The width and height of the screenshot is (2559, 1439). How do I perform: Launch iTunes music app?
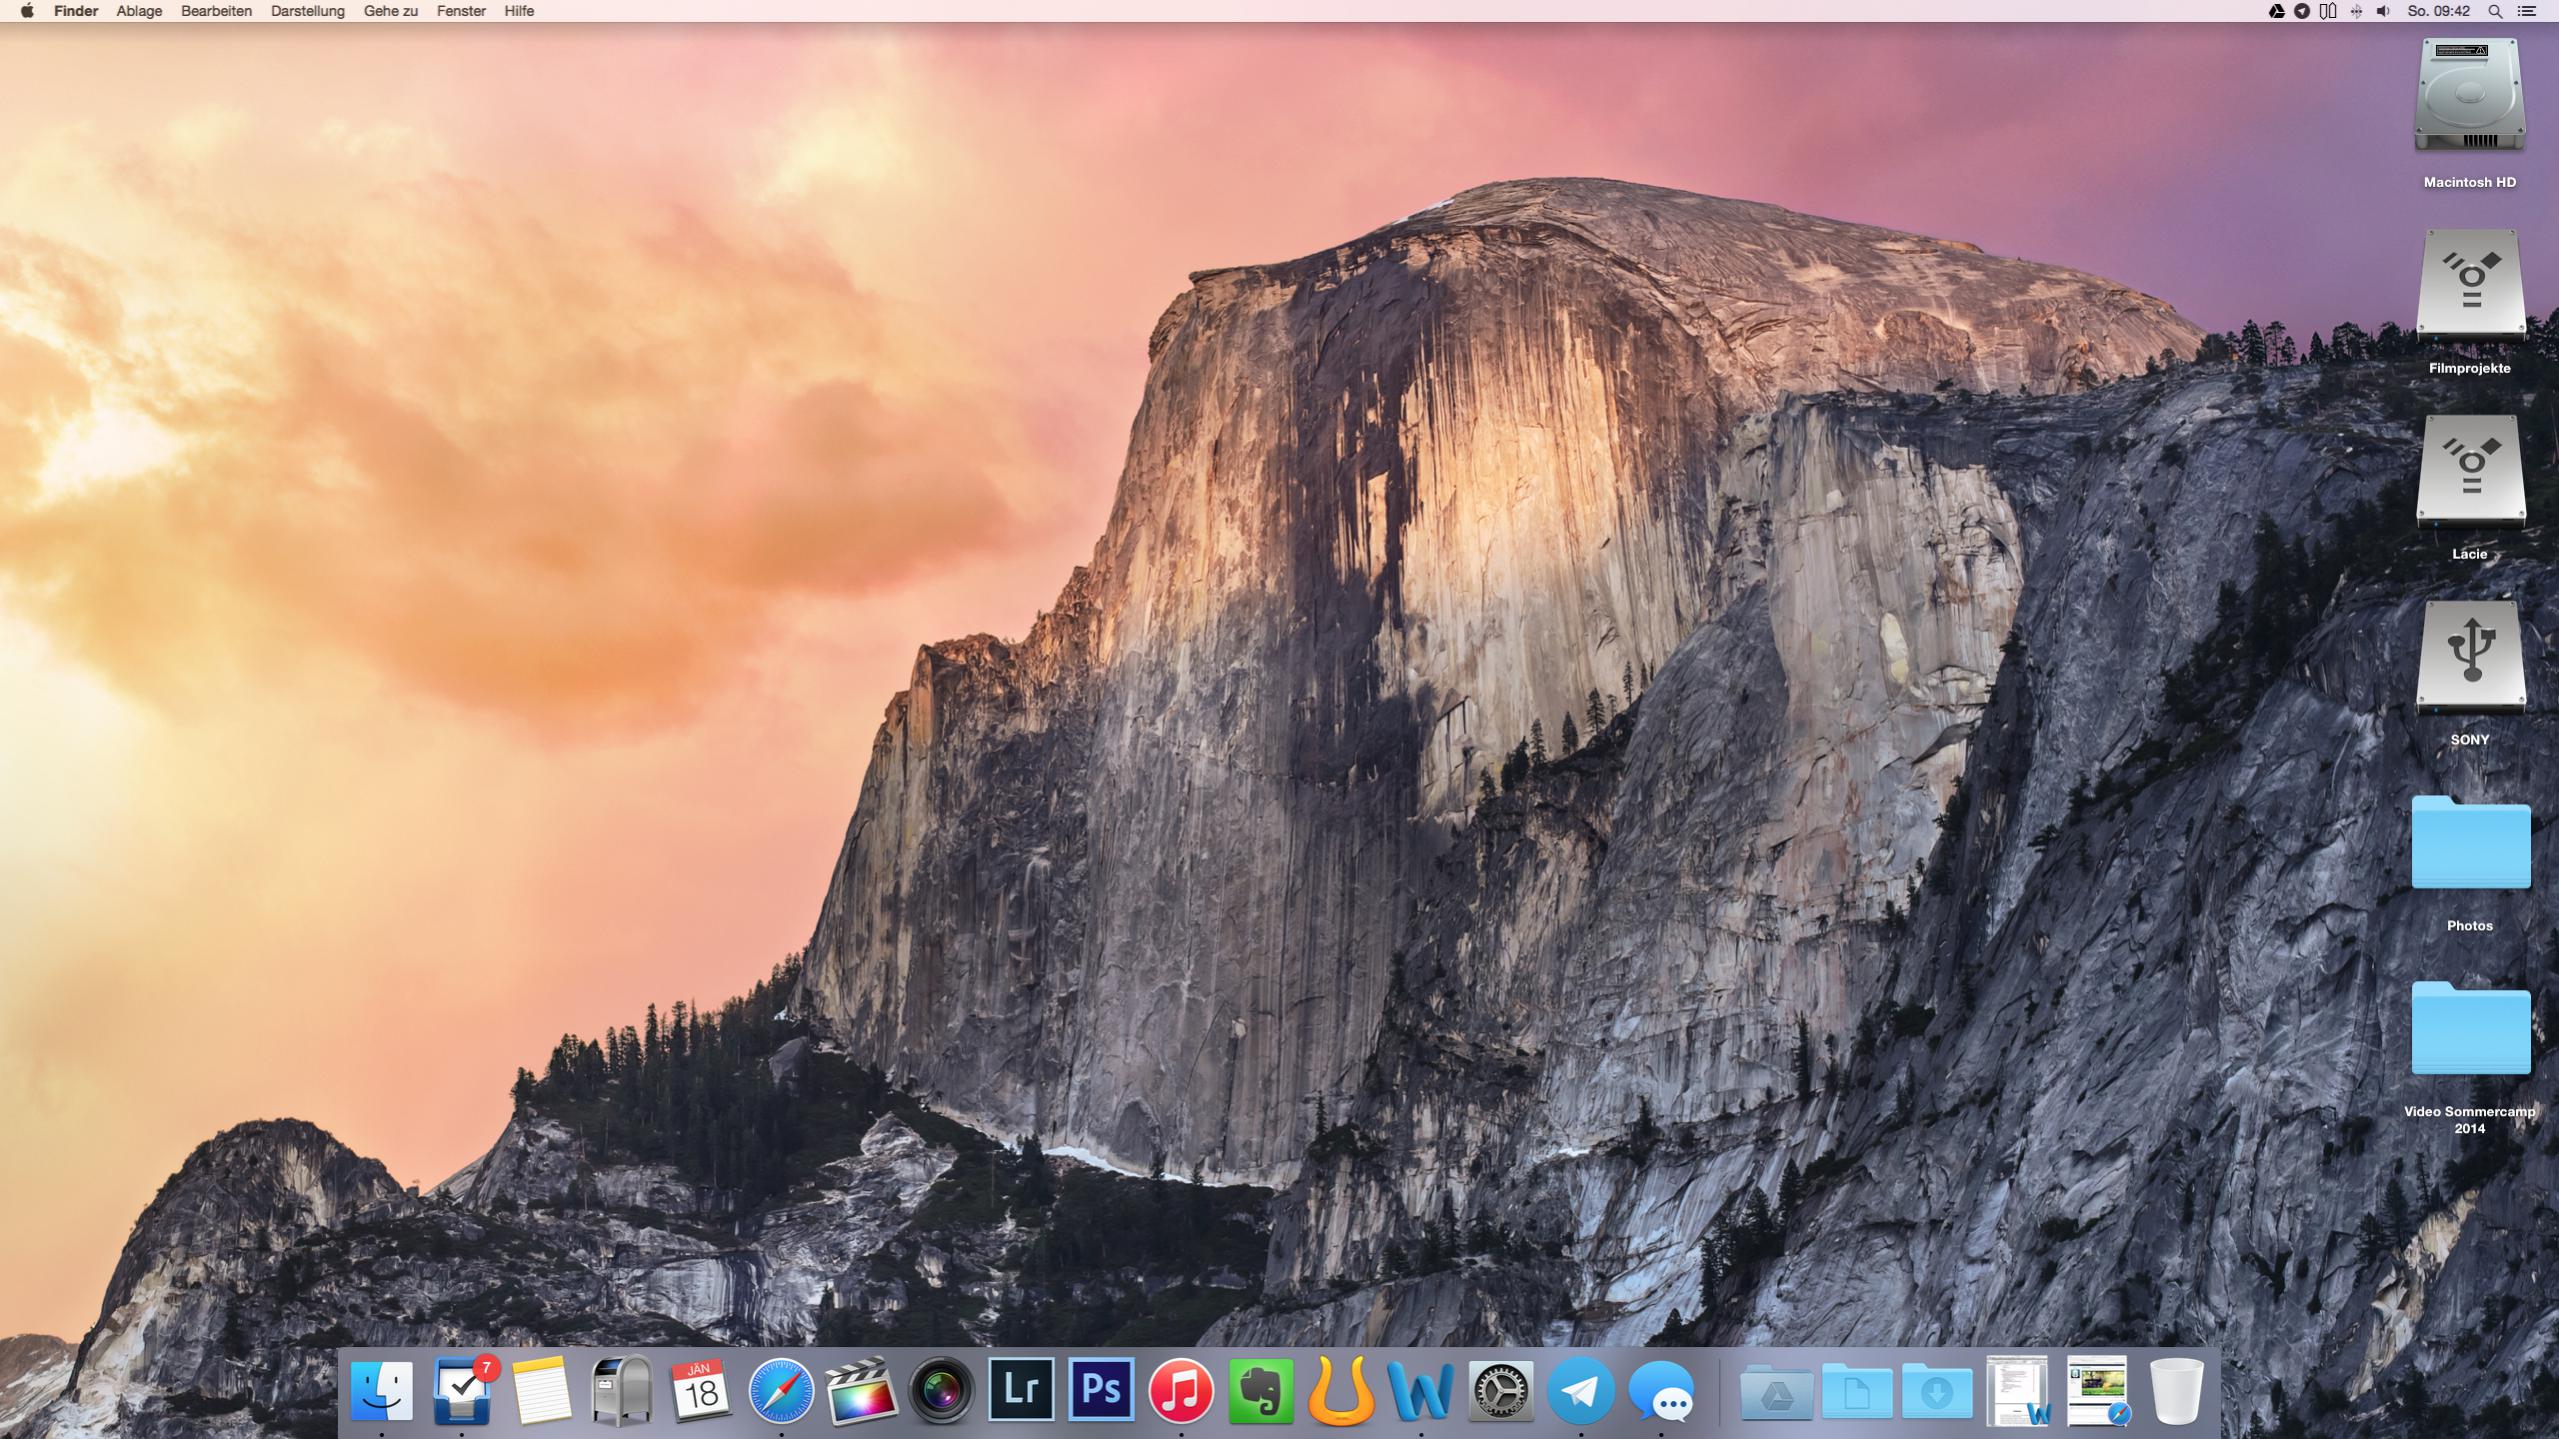click(x=1181, y=1390)
